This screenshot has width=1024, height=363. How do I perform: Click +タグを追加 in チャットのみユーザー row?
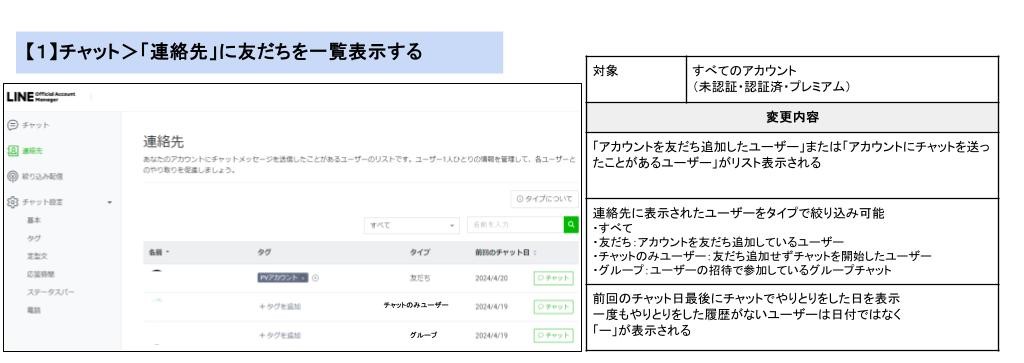click(x=280, y=307)
